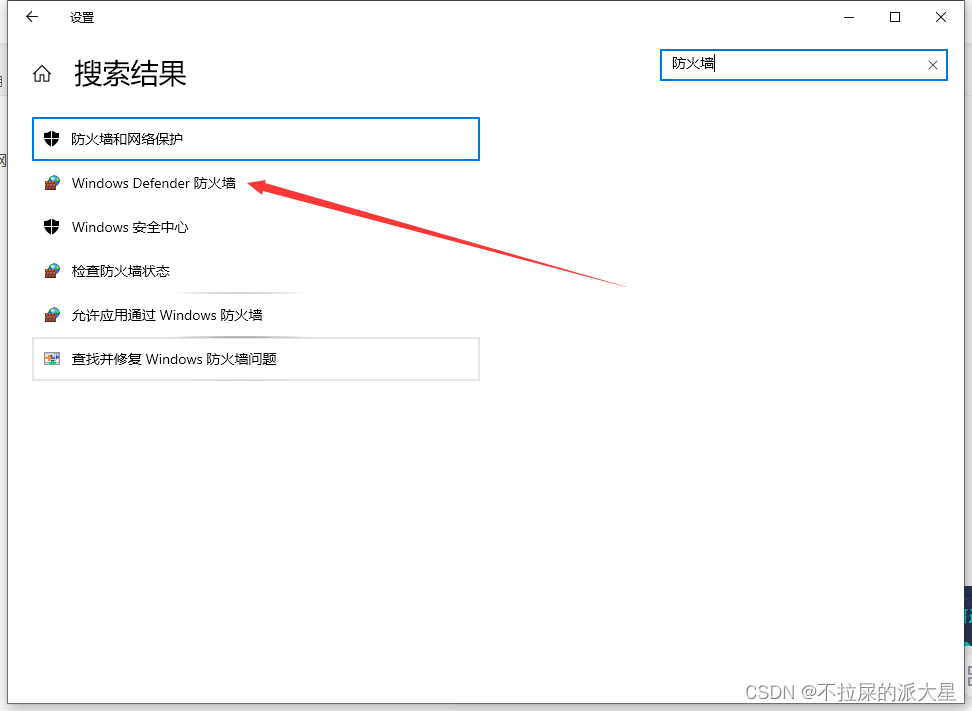Close the 设置 window
This screenshot has height=711, width=972.
(940, 17)
